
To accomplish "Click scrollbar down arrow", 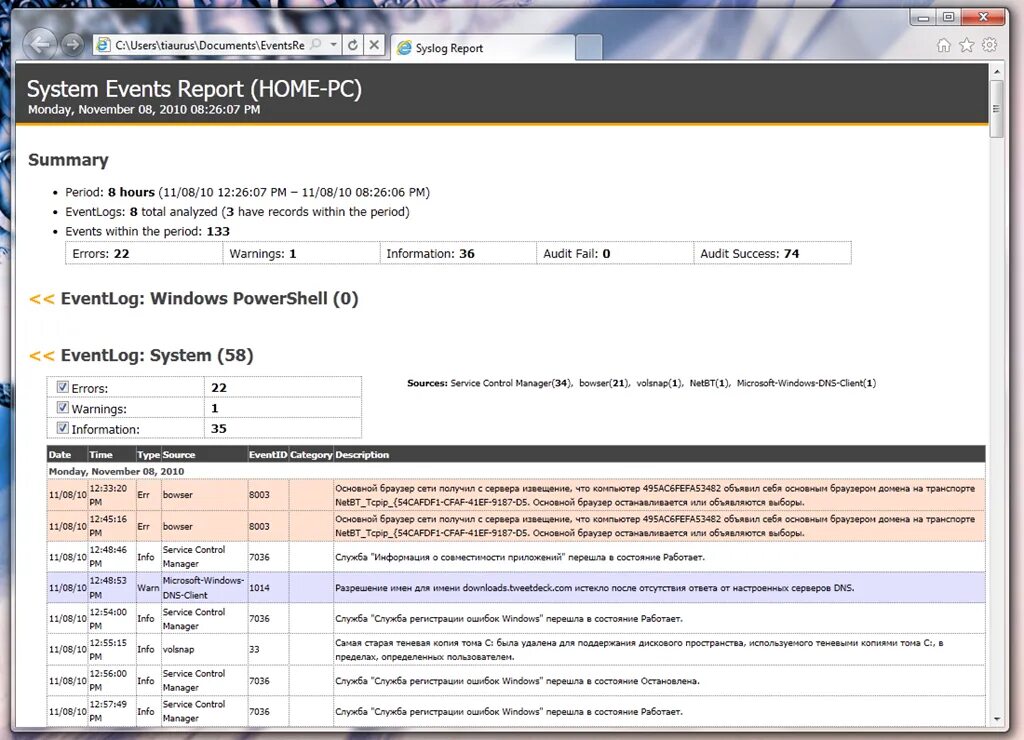I will 997,718.
